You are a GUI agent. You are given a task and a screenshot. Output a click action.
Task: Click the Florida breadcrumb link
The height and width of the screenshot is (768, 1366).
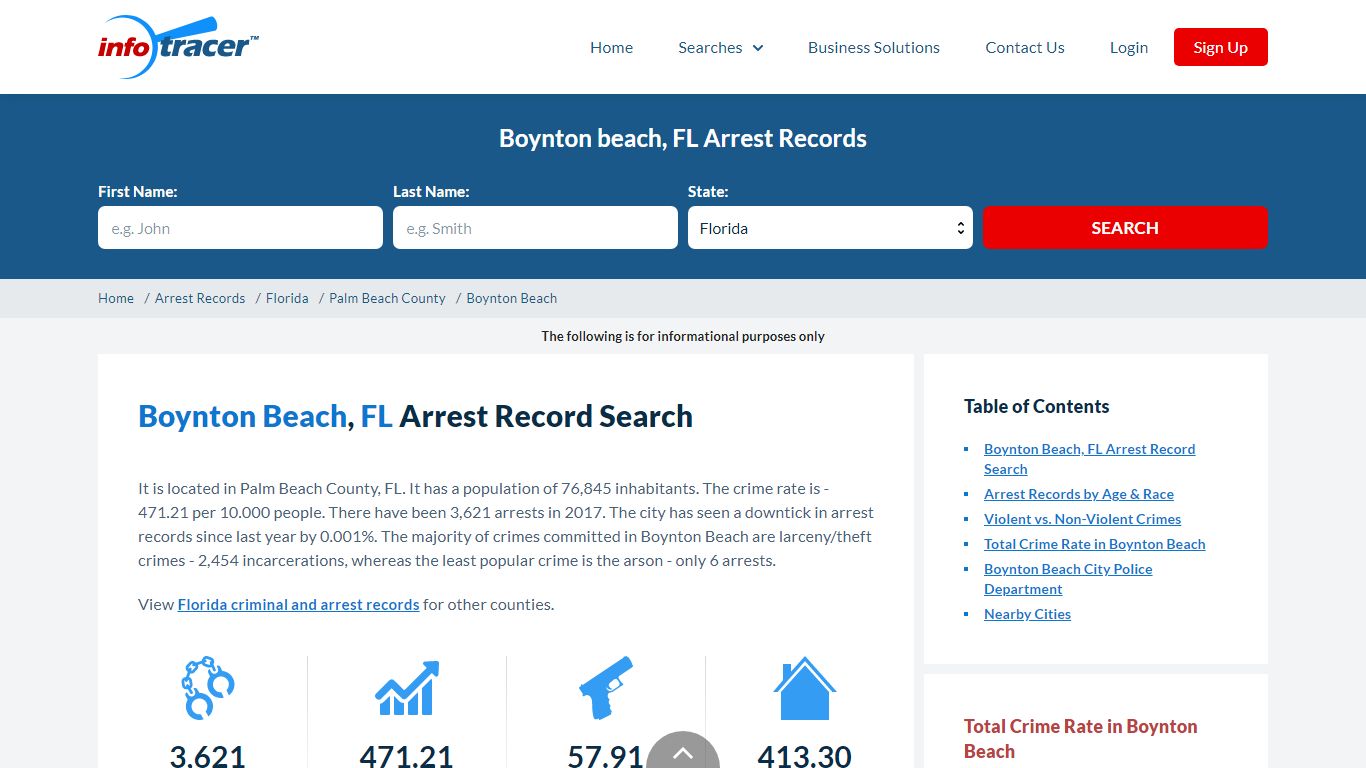[x=287, y=298]
